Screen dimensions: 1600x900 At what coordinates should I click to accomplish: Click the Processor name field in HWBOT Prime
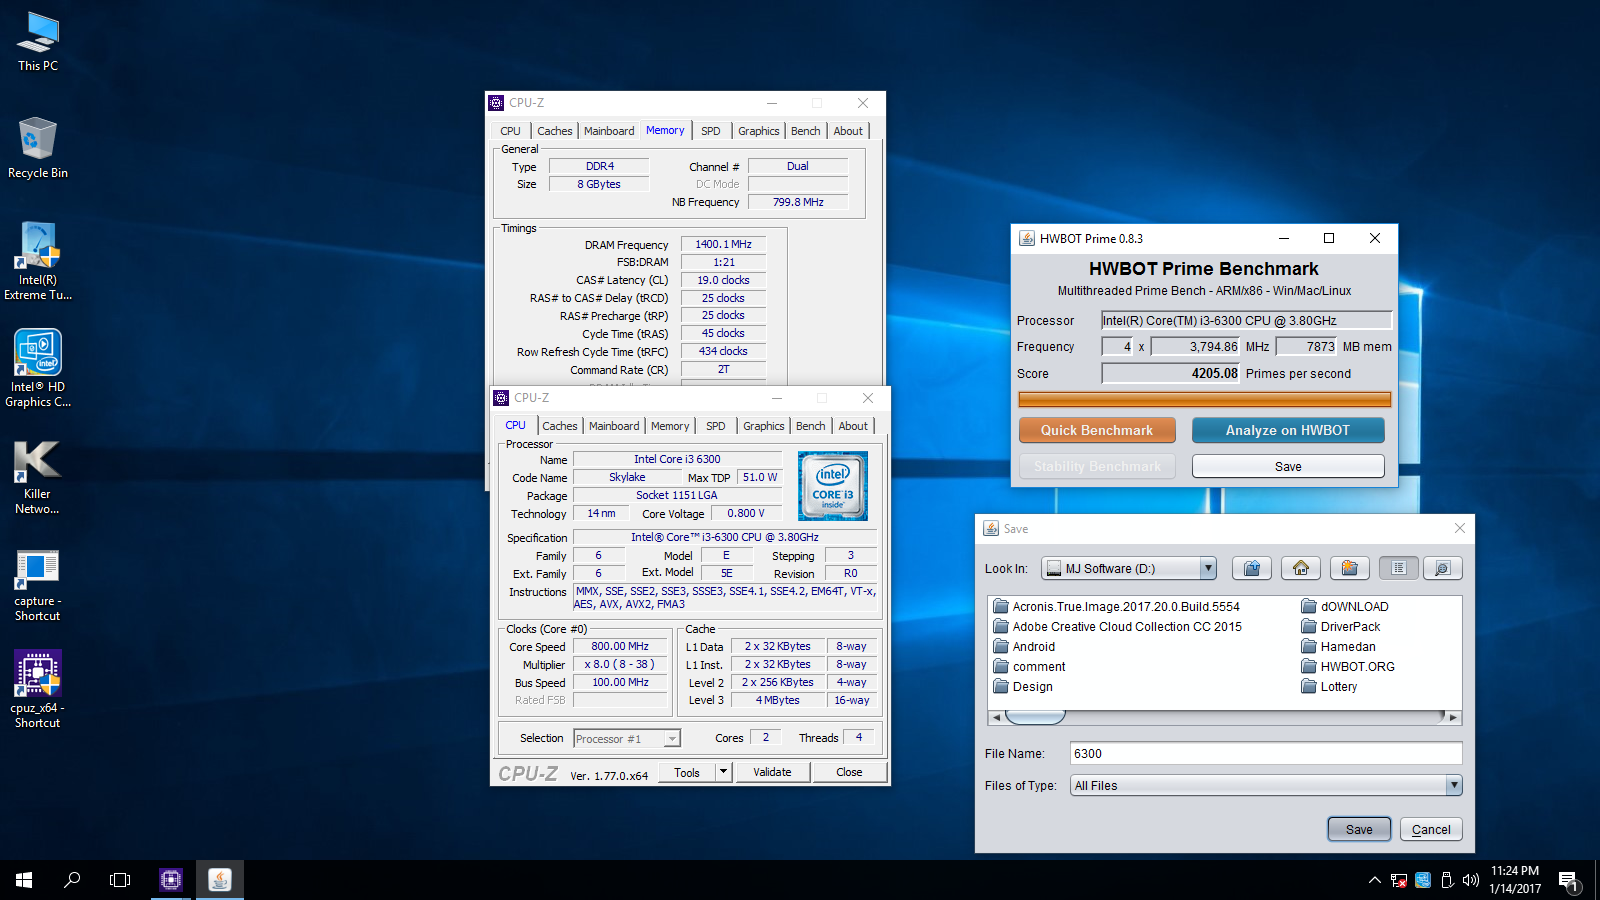click(1246, 320)
